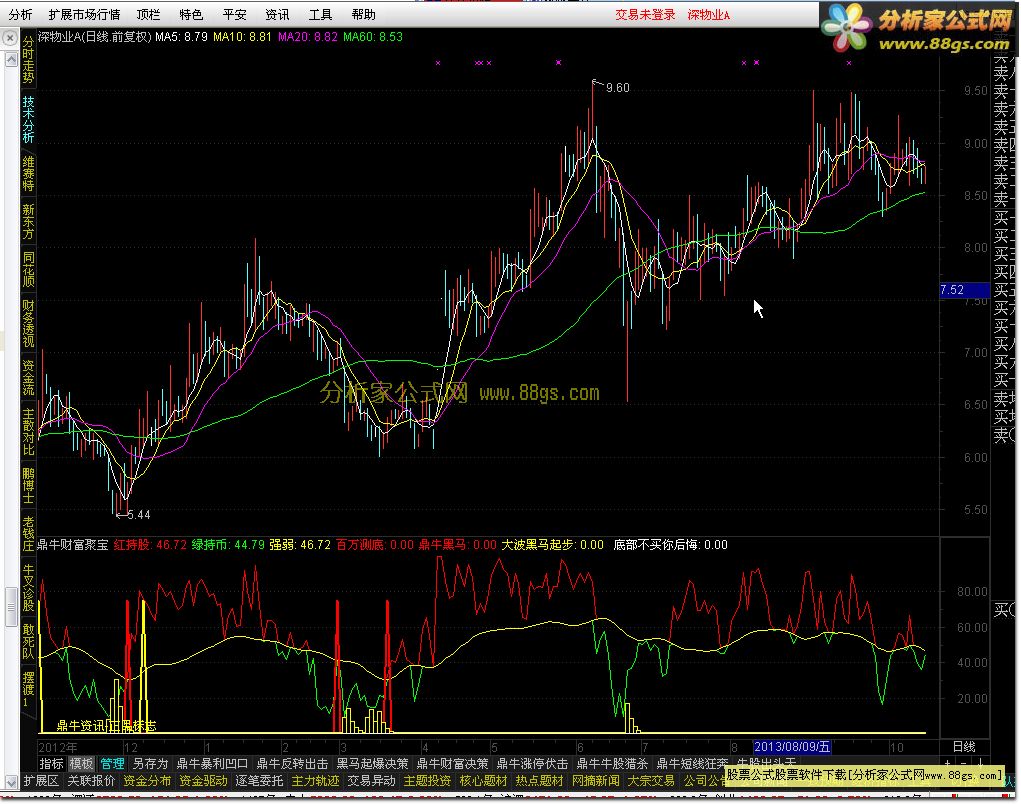Select the 鼎牛涨停伏击 template
This screenshot has height=804, width=1021.
tap(533, 763)
